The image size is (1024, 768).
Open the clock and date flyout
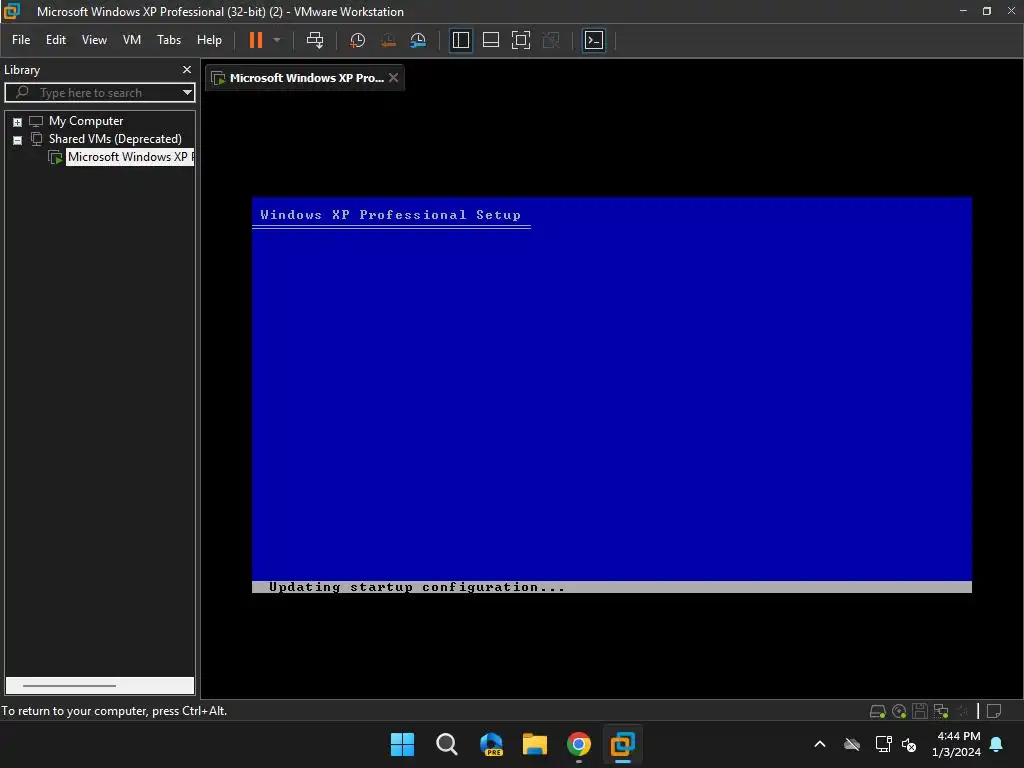(x=957, y=744)
